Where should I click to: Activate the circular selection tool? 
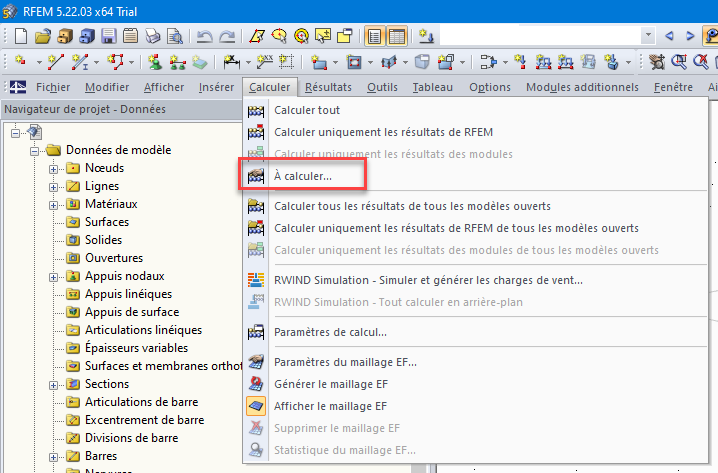pos(301,36)
